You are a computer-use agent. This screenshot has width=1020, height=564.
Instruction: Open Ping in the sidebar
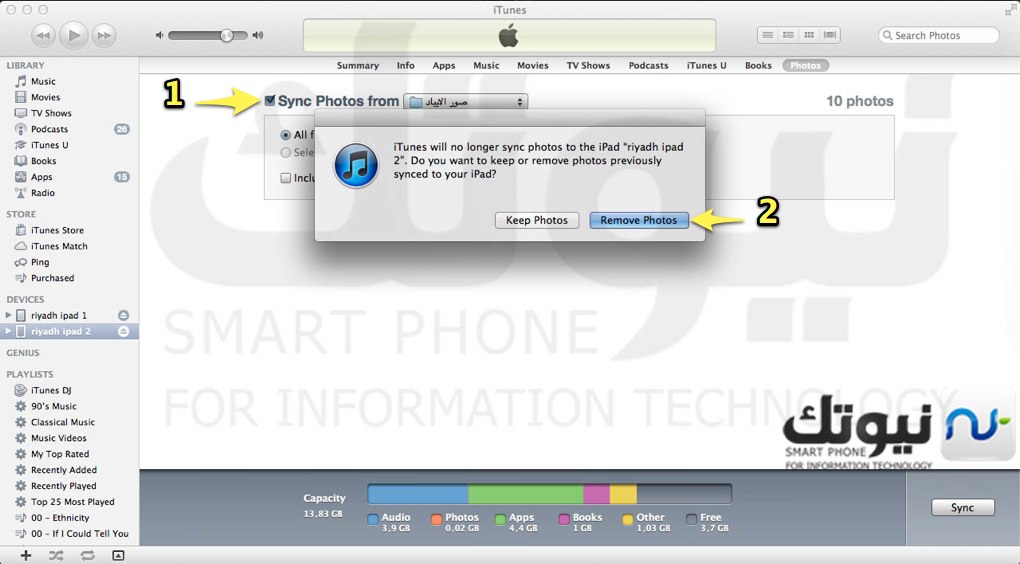click(40, 262)
